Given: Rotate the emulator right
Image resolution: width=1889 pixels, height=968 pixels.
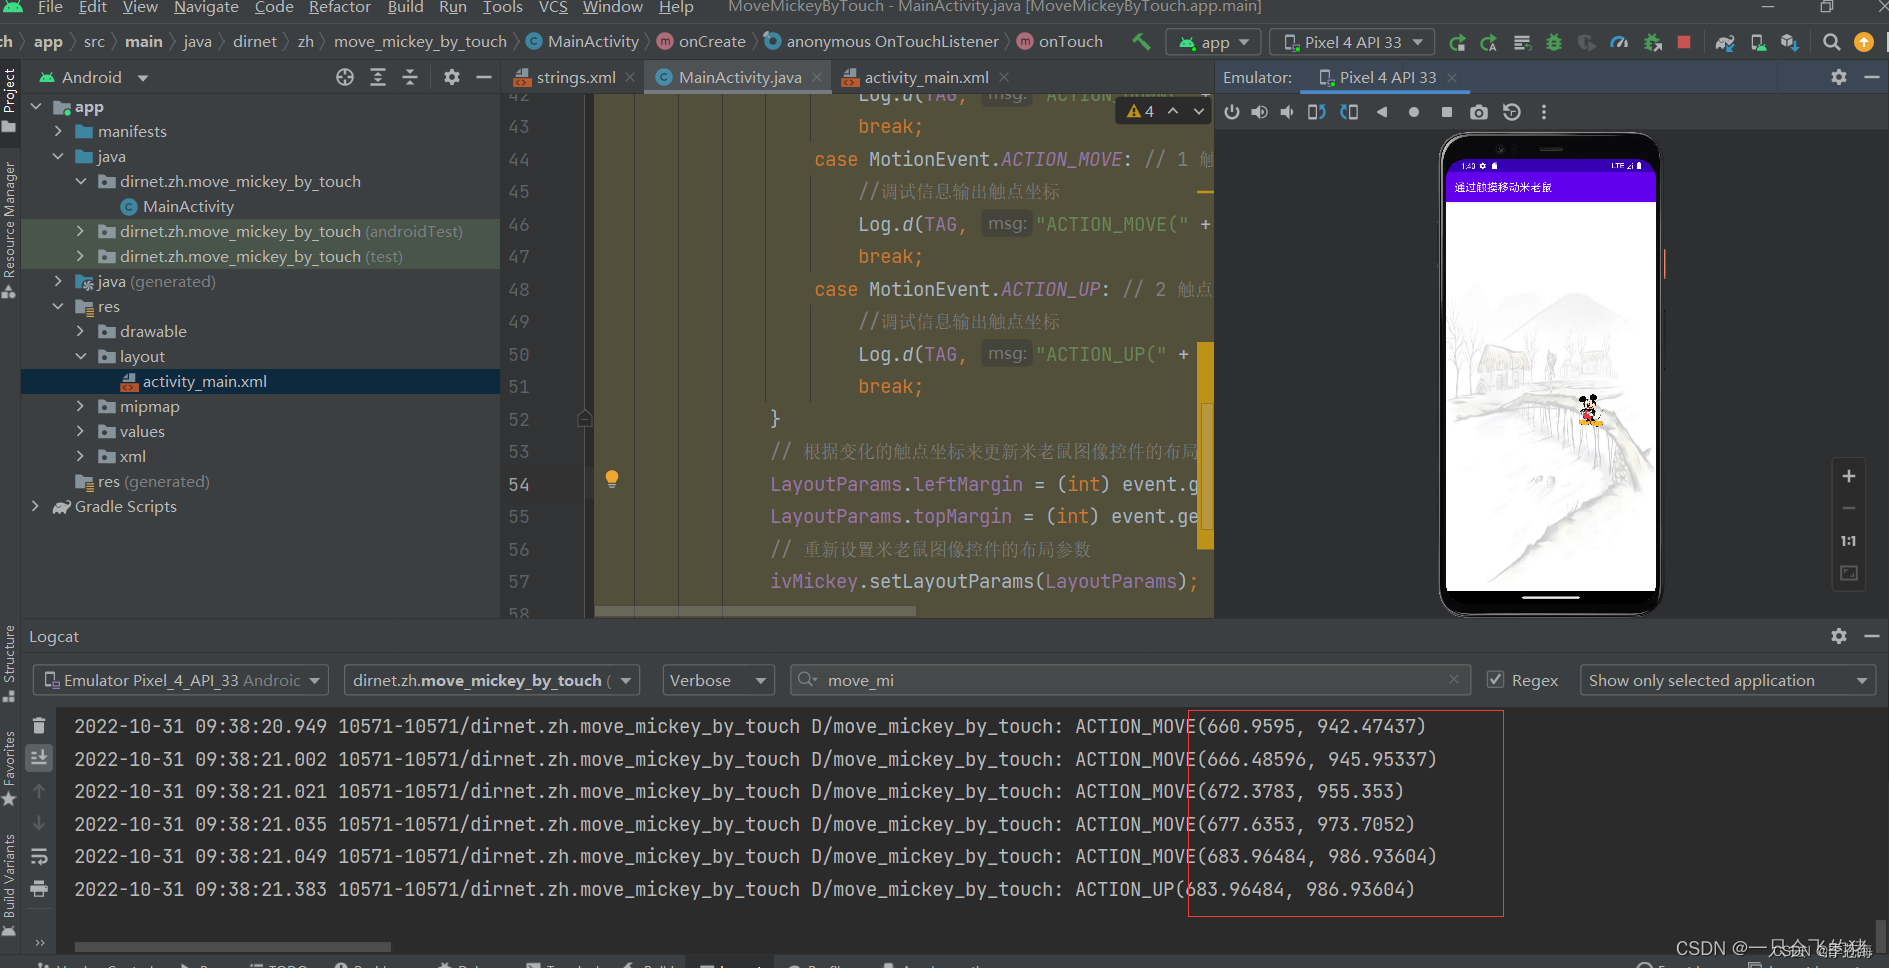Looking at the screenshot, I should (x=1349, y=112).
